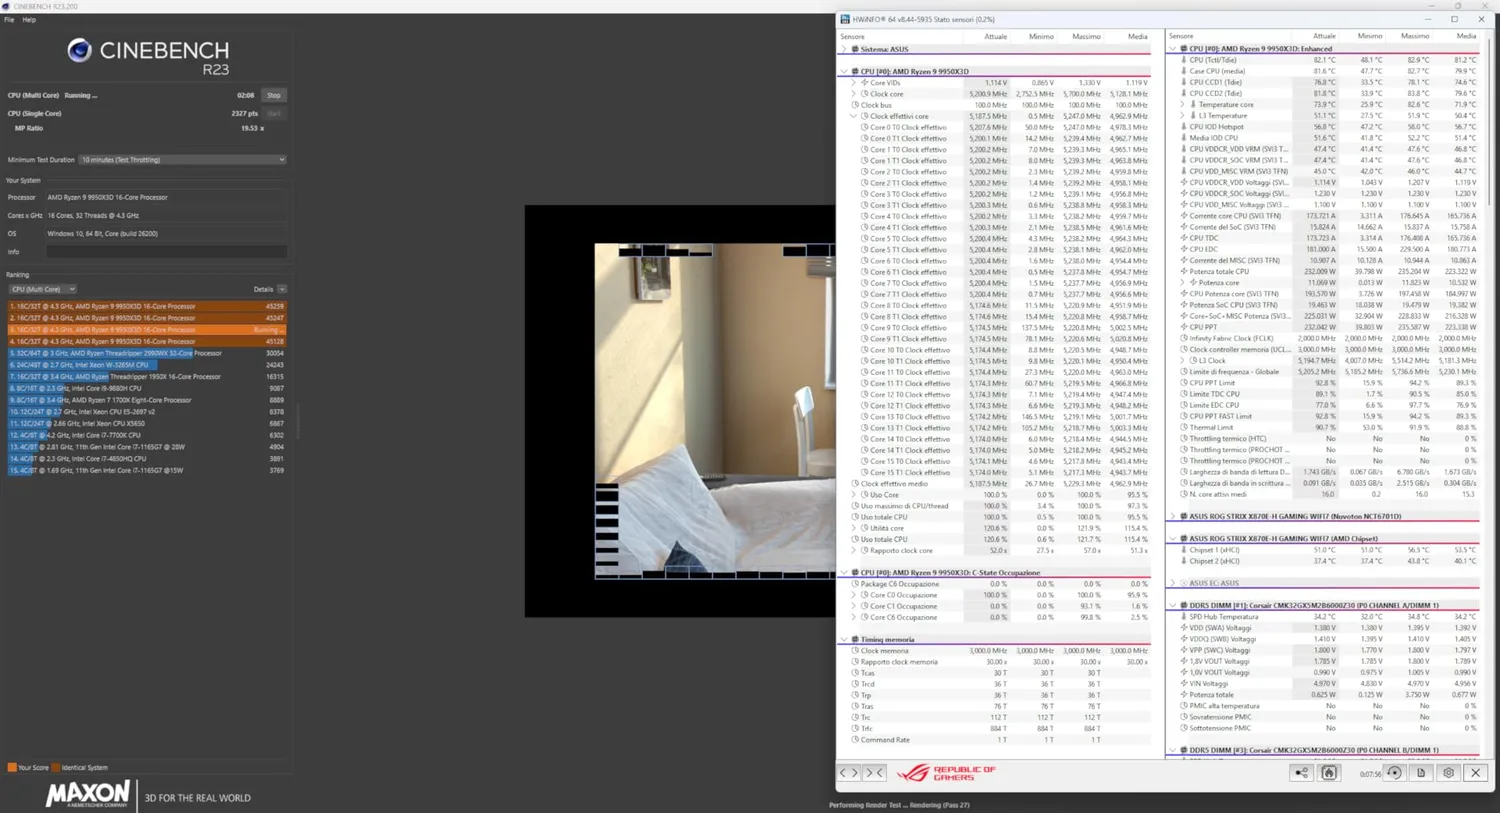Open the Help menu in Cinebench
The width and height of the screenshot is (1500, 813).
(x=29, y=20)
